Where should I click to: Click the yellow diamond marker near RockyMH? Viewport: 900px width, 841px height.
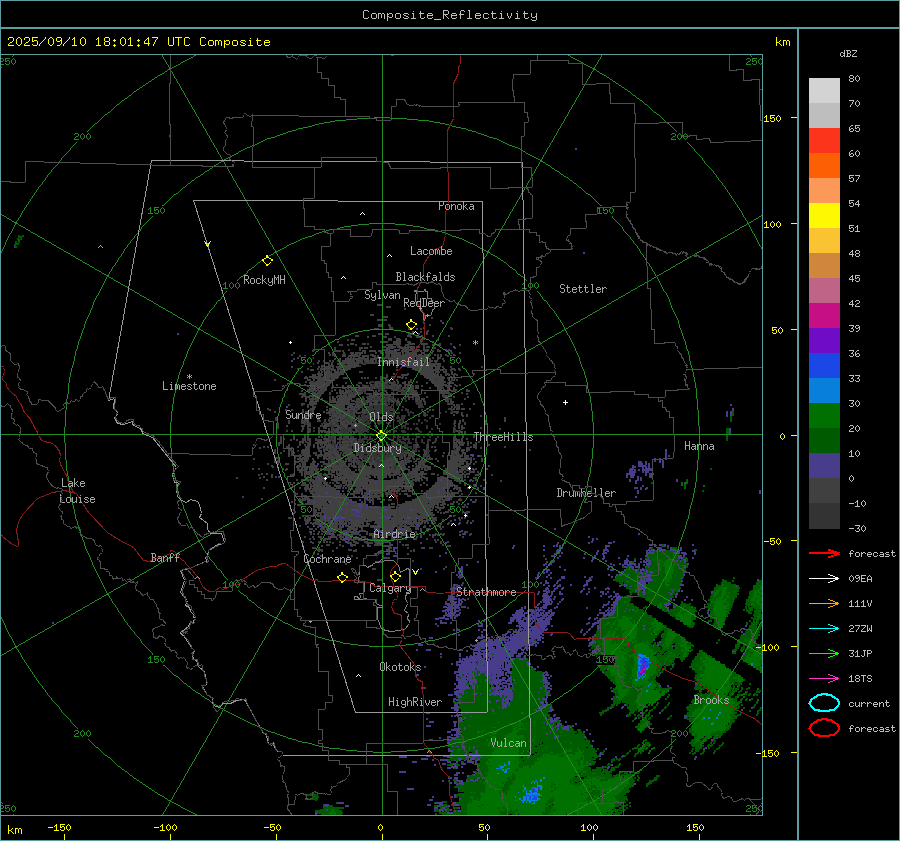coord(267,261)
